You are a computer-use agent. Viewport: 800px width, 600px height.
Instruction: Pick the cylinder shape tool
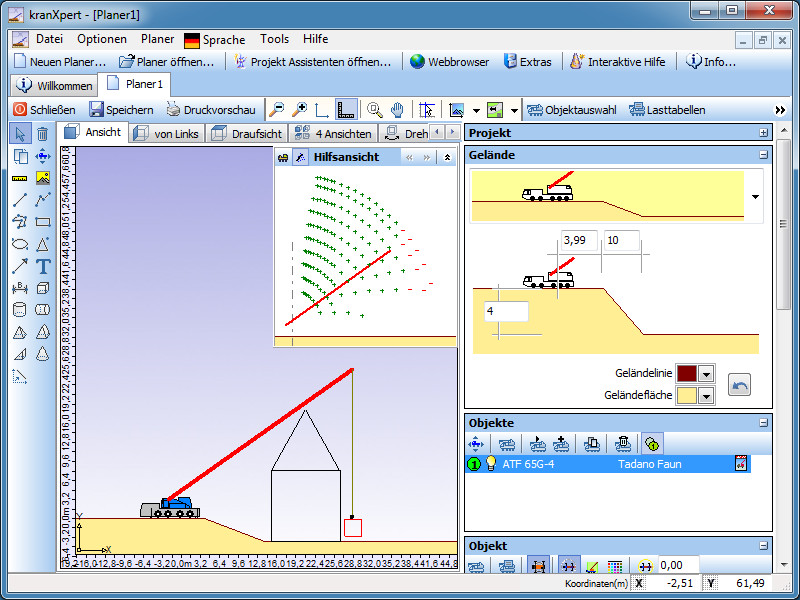[19, 310]
